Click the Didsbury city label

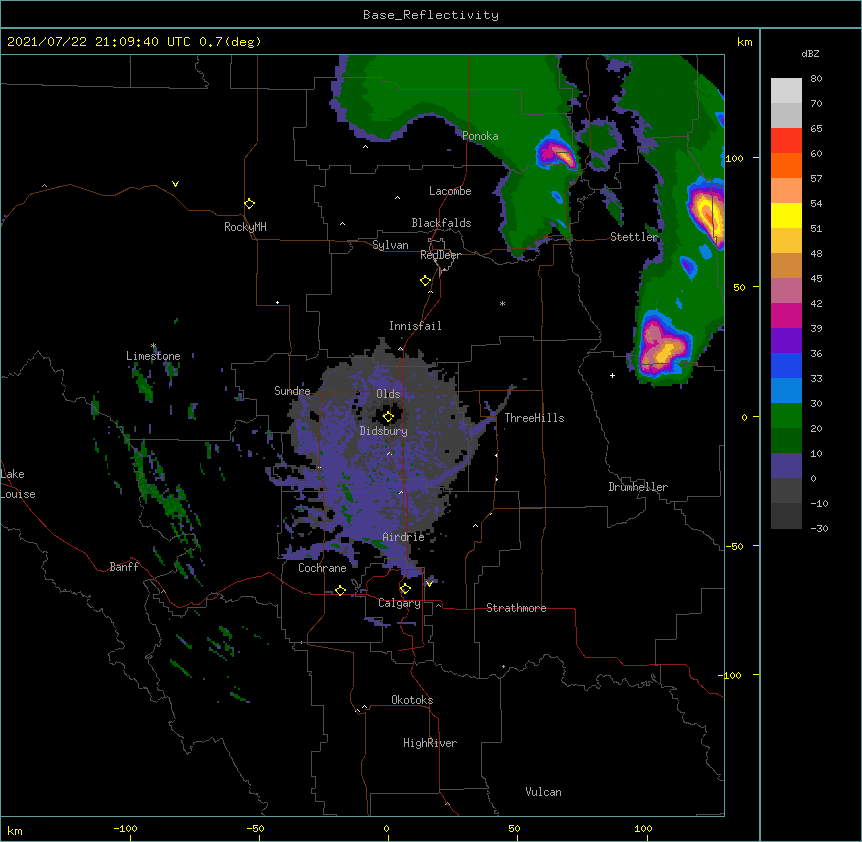click(383, 431)
